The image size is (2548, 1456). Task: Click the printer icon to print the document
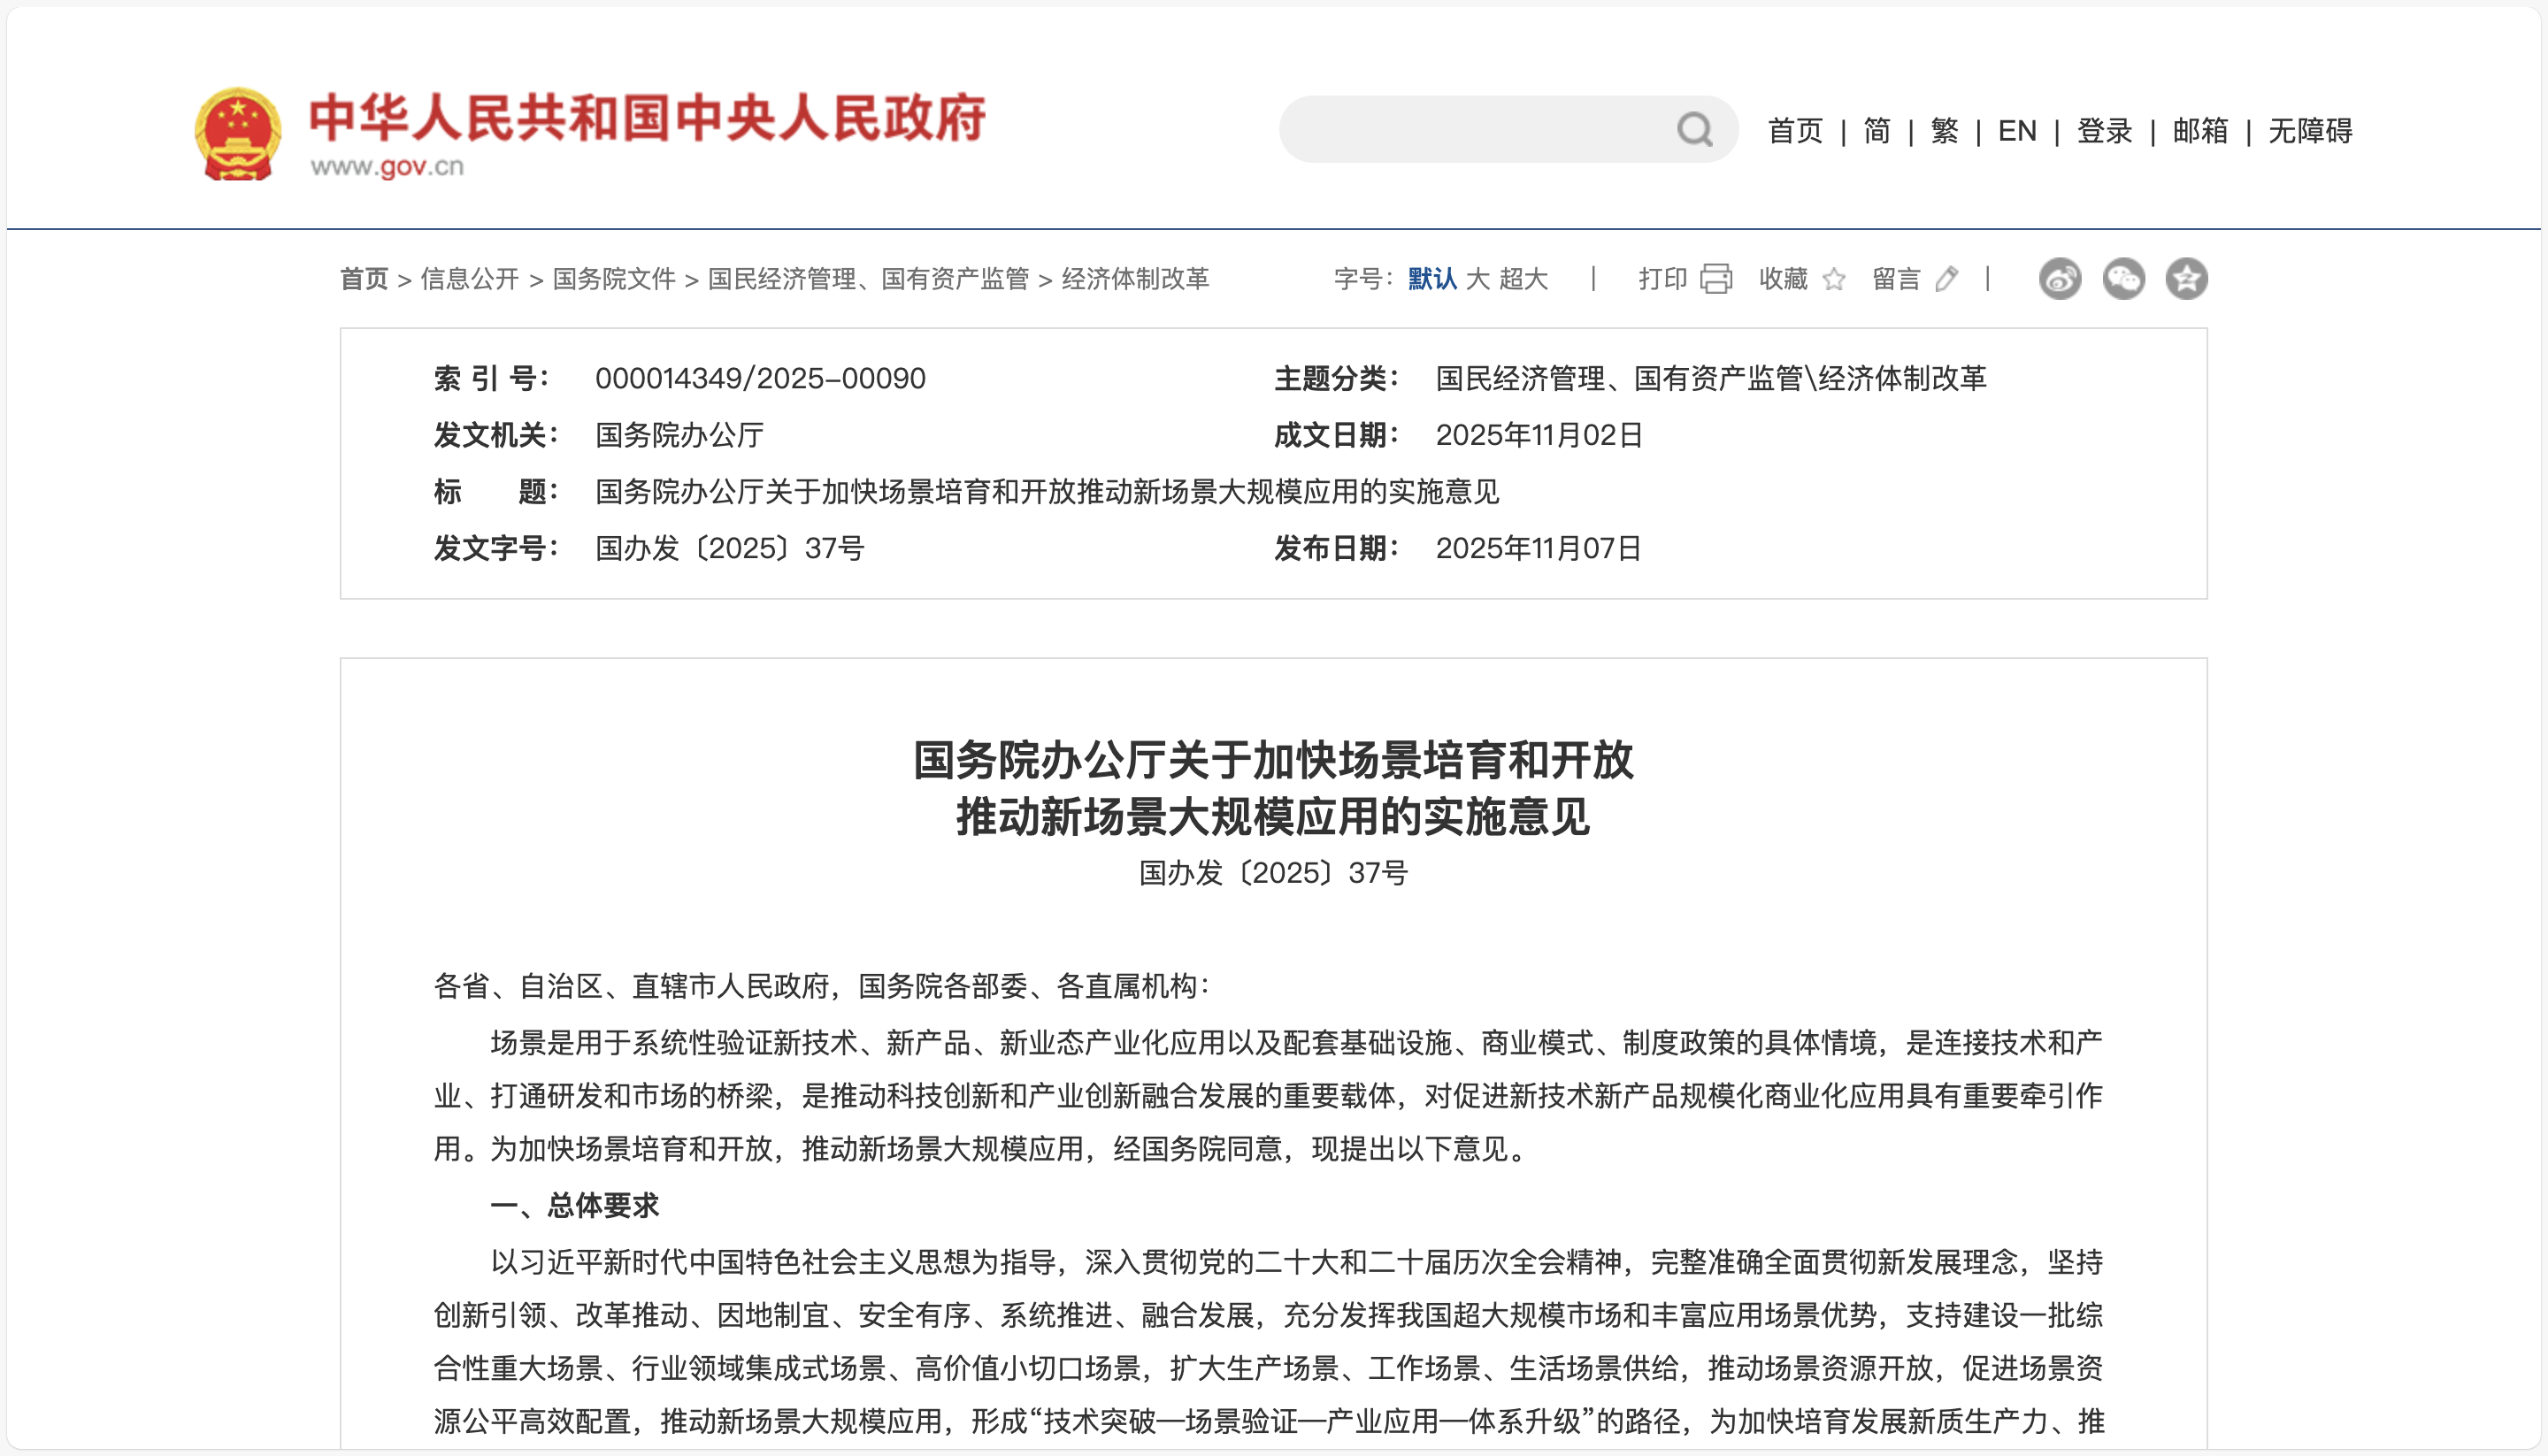(1716, 279)
